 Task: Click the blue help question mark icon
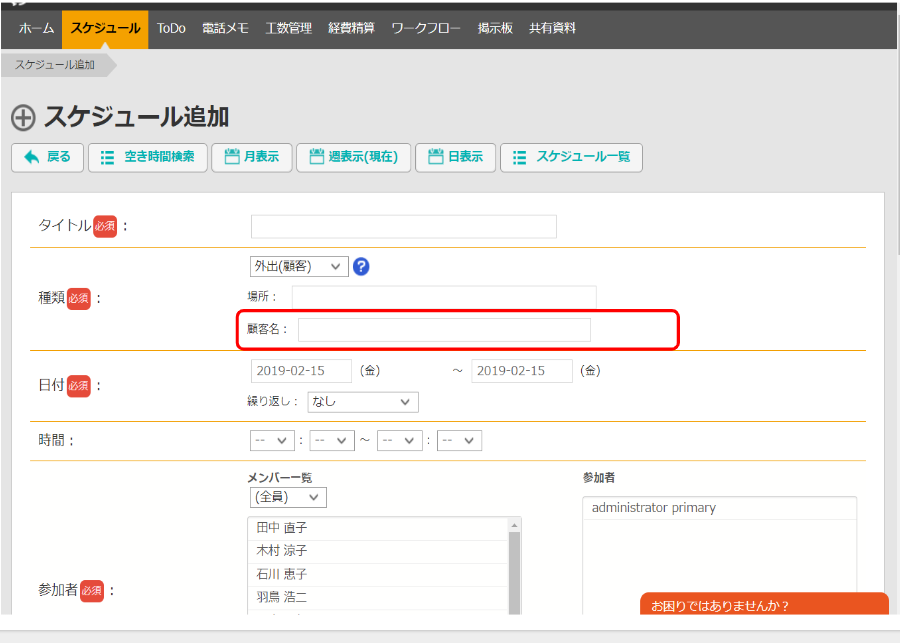pos(361,266)
